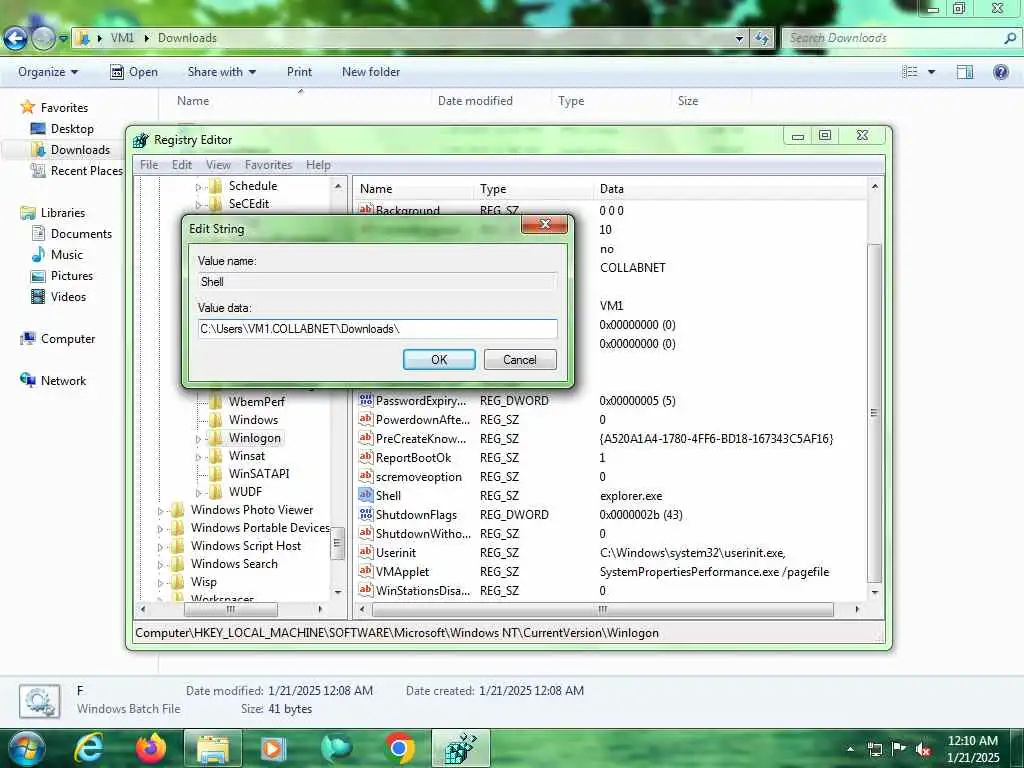Expand the Windows Photo Viewer key
The width and height of the screenshot is (1024, 768).
(x=161, y=511)
